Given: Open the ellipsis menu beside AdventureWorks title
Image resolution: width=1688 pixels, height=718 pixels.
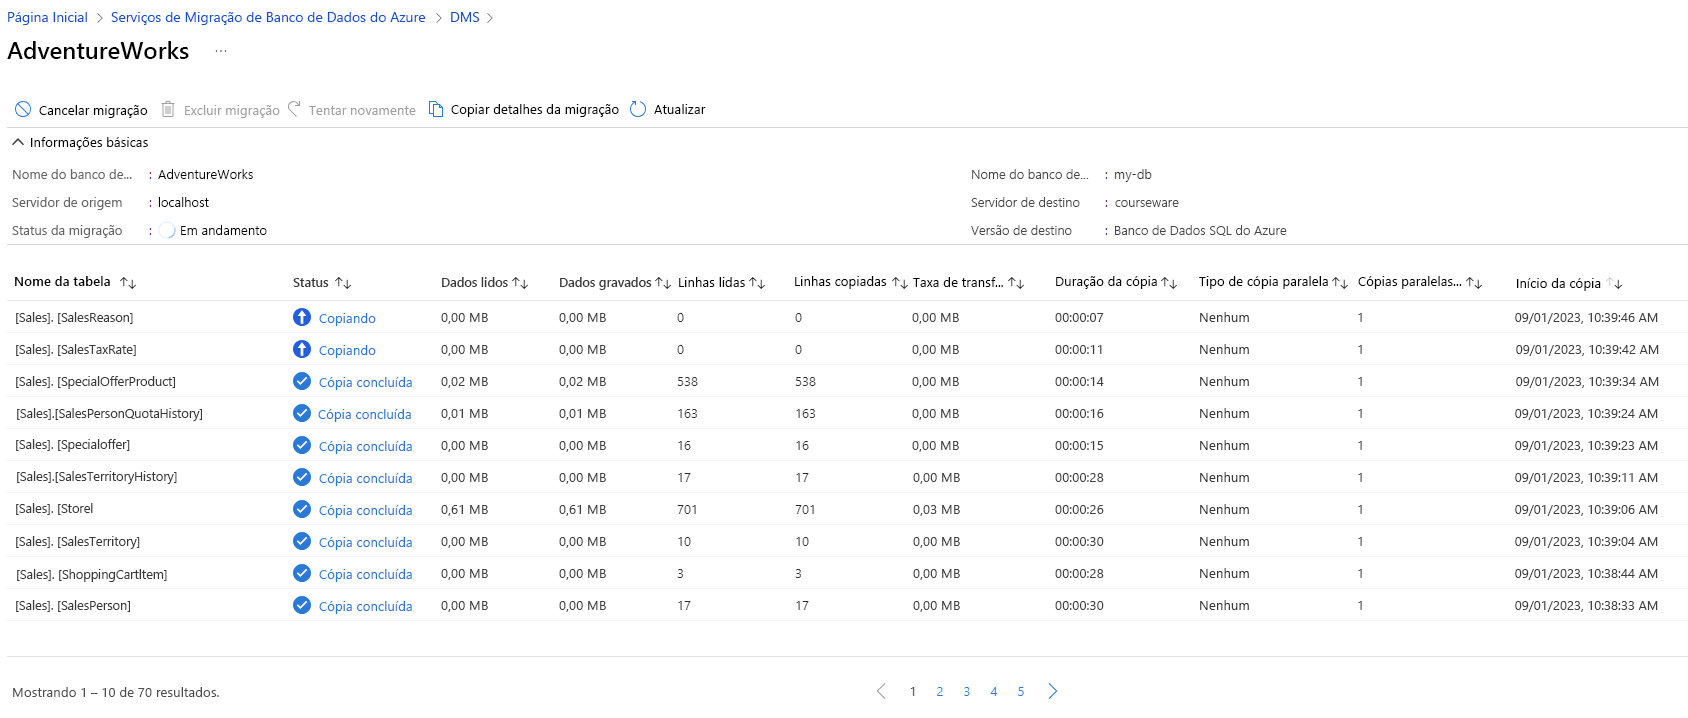Looking at the screenshot, I should (x=221, y=51).
